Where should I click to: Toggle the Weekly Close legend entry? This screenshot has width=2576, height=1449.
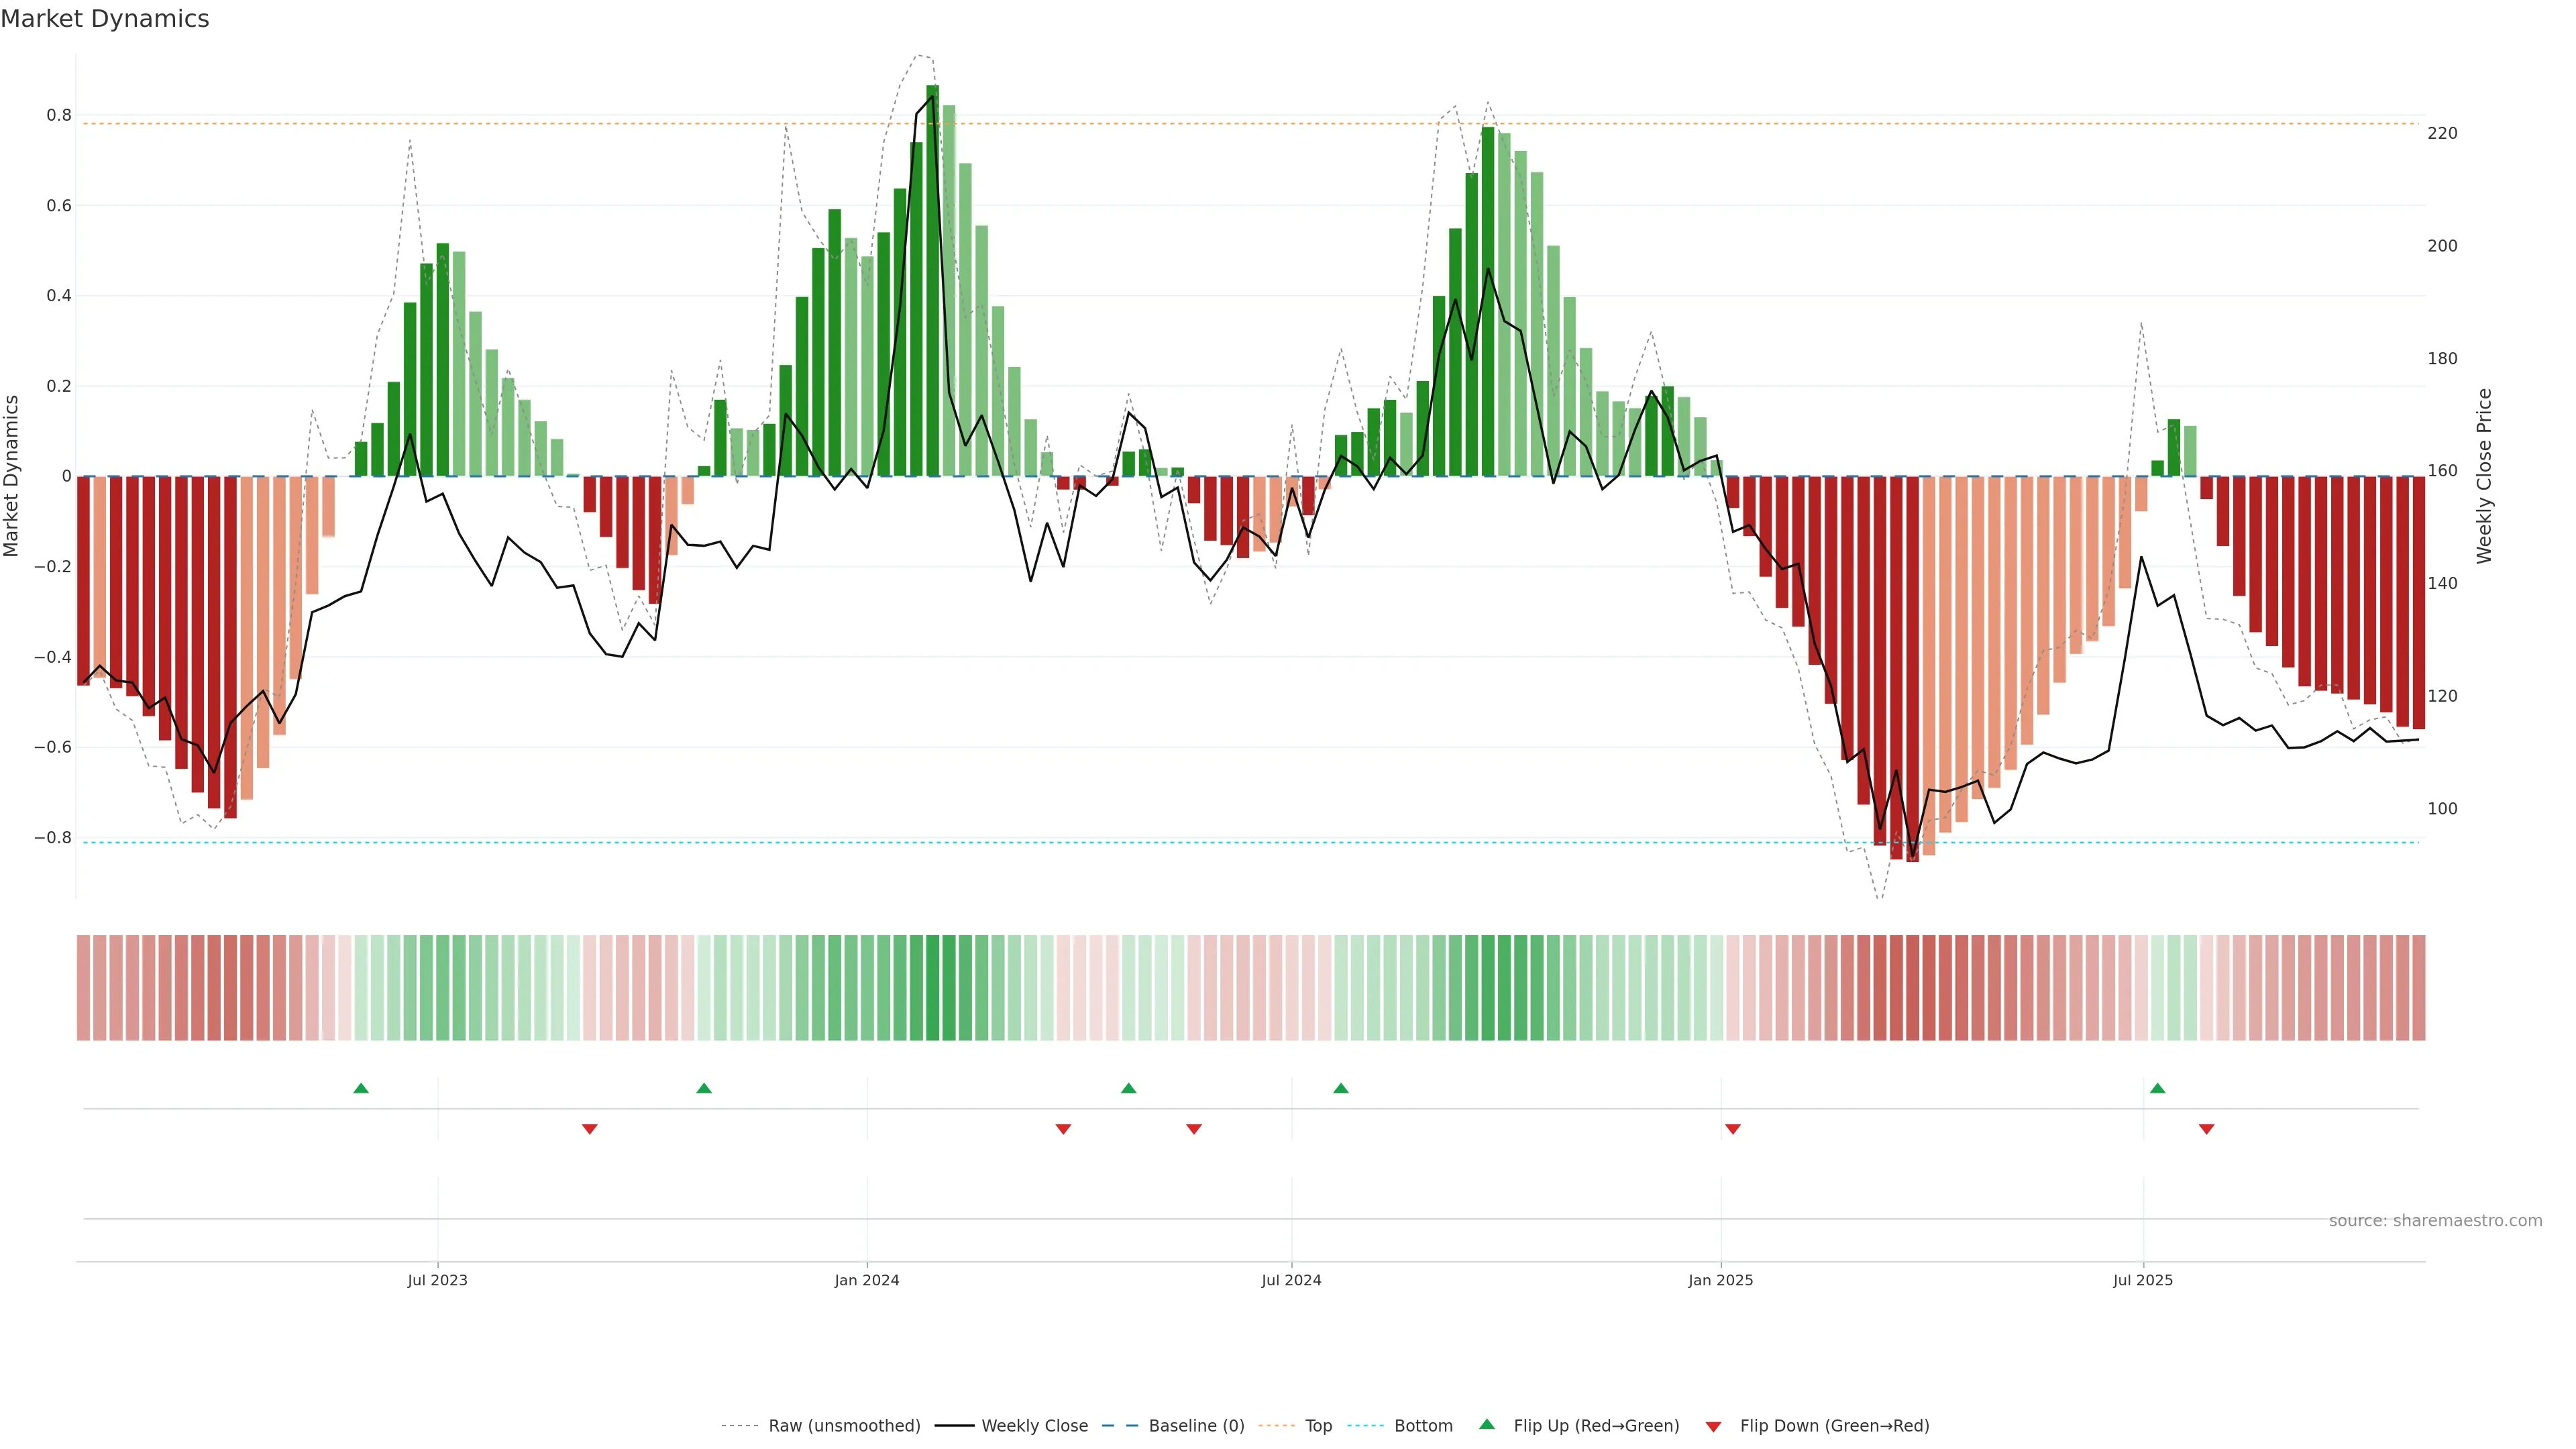pyautogui.click(x=1034, y=1425)
